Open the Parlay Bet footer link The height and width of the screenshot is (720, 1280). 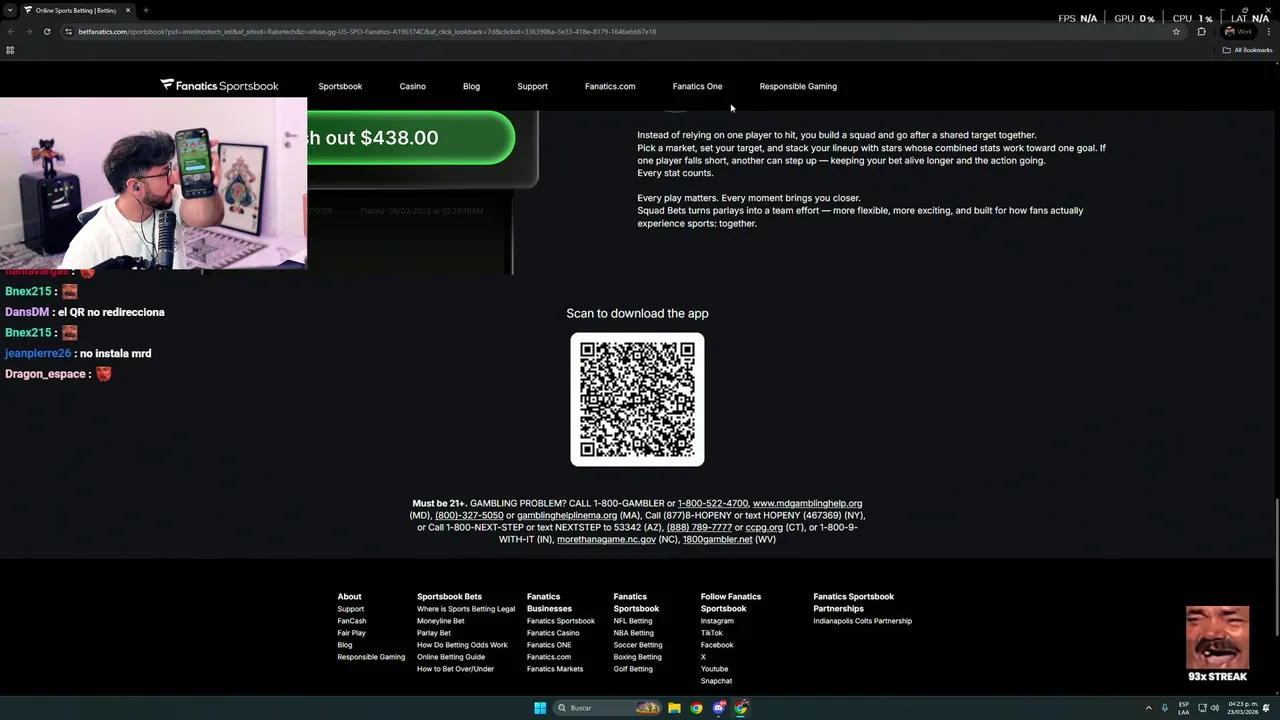pyautogui.click(x=434, y=633)
